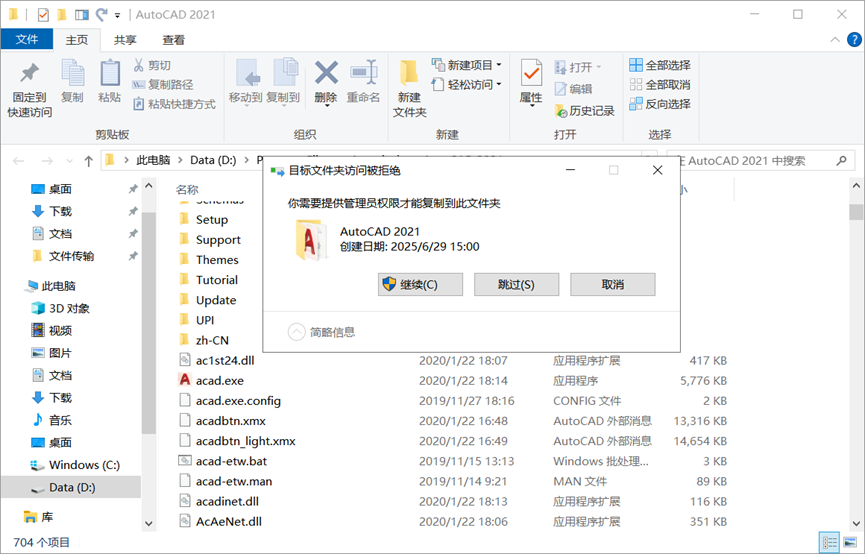Click breadcrumb arrow after 此电脑
This screenshot has height=554, width=865.
click(180, 161)
